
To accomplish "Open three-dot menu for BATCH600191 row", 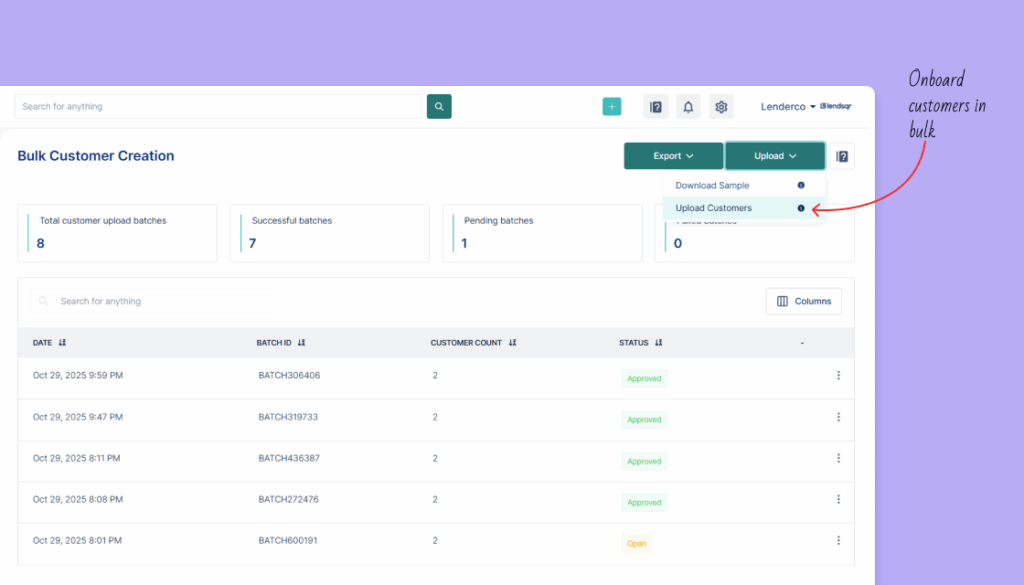I will (x=838, y=542).
